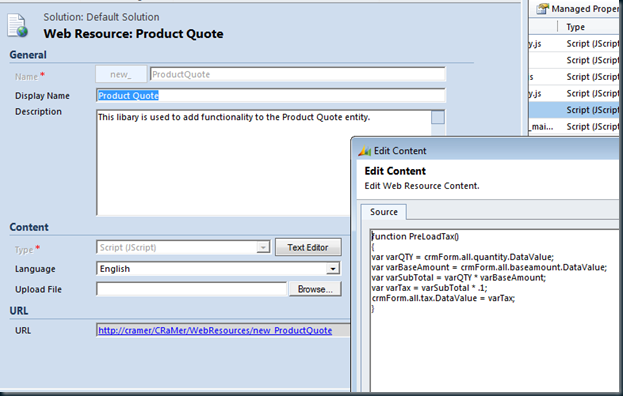Click the Dynamics CRM logo in Edit Content title
The image size is (623, 396).
click(364, 151)
